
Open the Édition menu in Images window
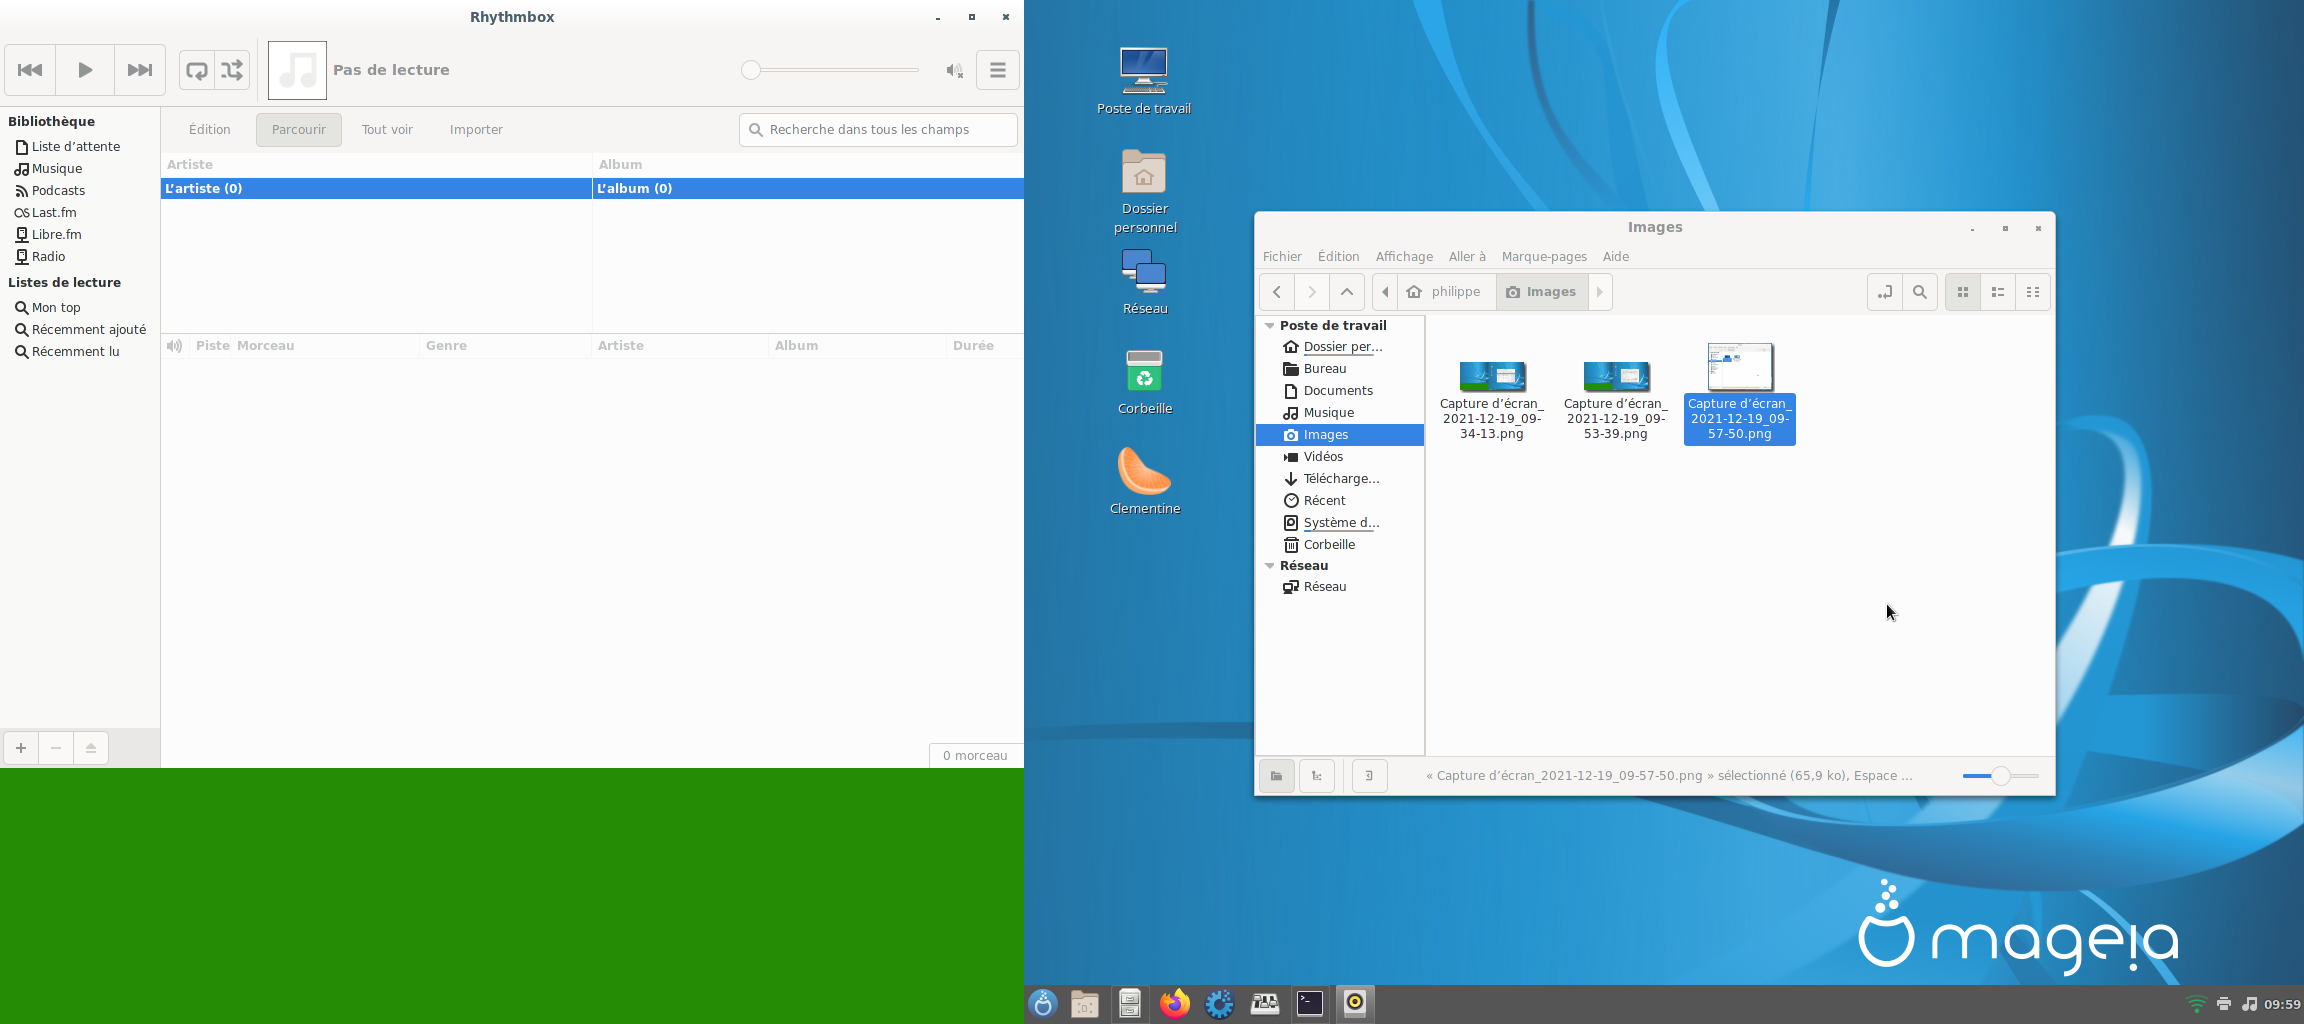point(1338,257)
